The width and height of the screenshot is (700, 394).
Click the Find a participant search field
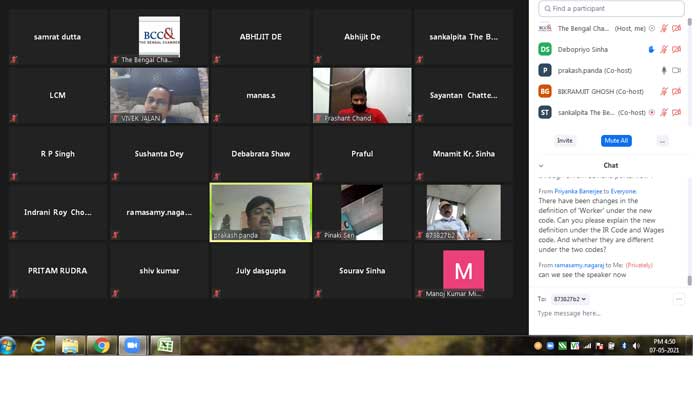click(x=611, y=8)
